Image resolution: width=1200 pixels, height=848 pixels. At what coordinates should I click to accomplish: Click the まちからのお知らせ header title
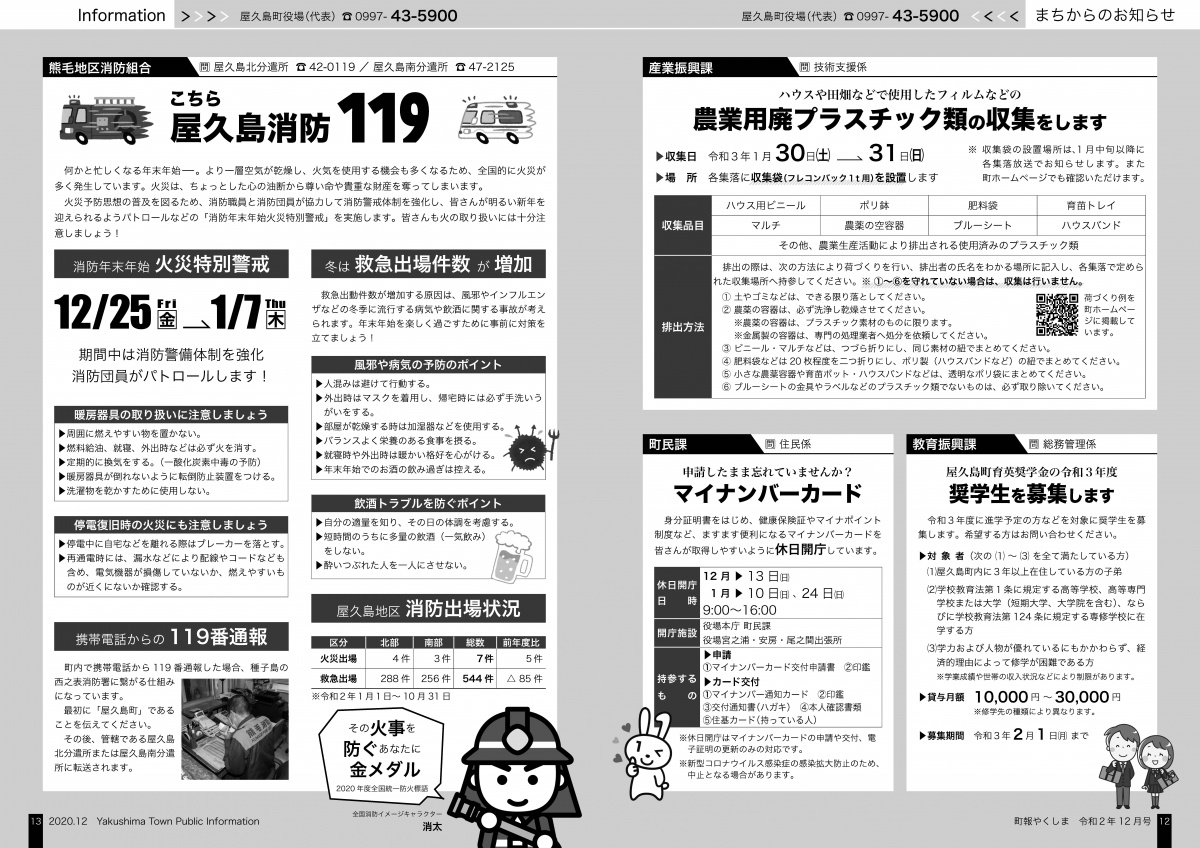(1105, 15)
